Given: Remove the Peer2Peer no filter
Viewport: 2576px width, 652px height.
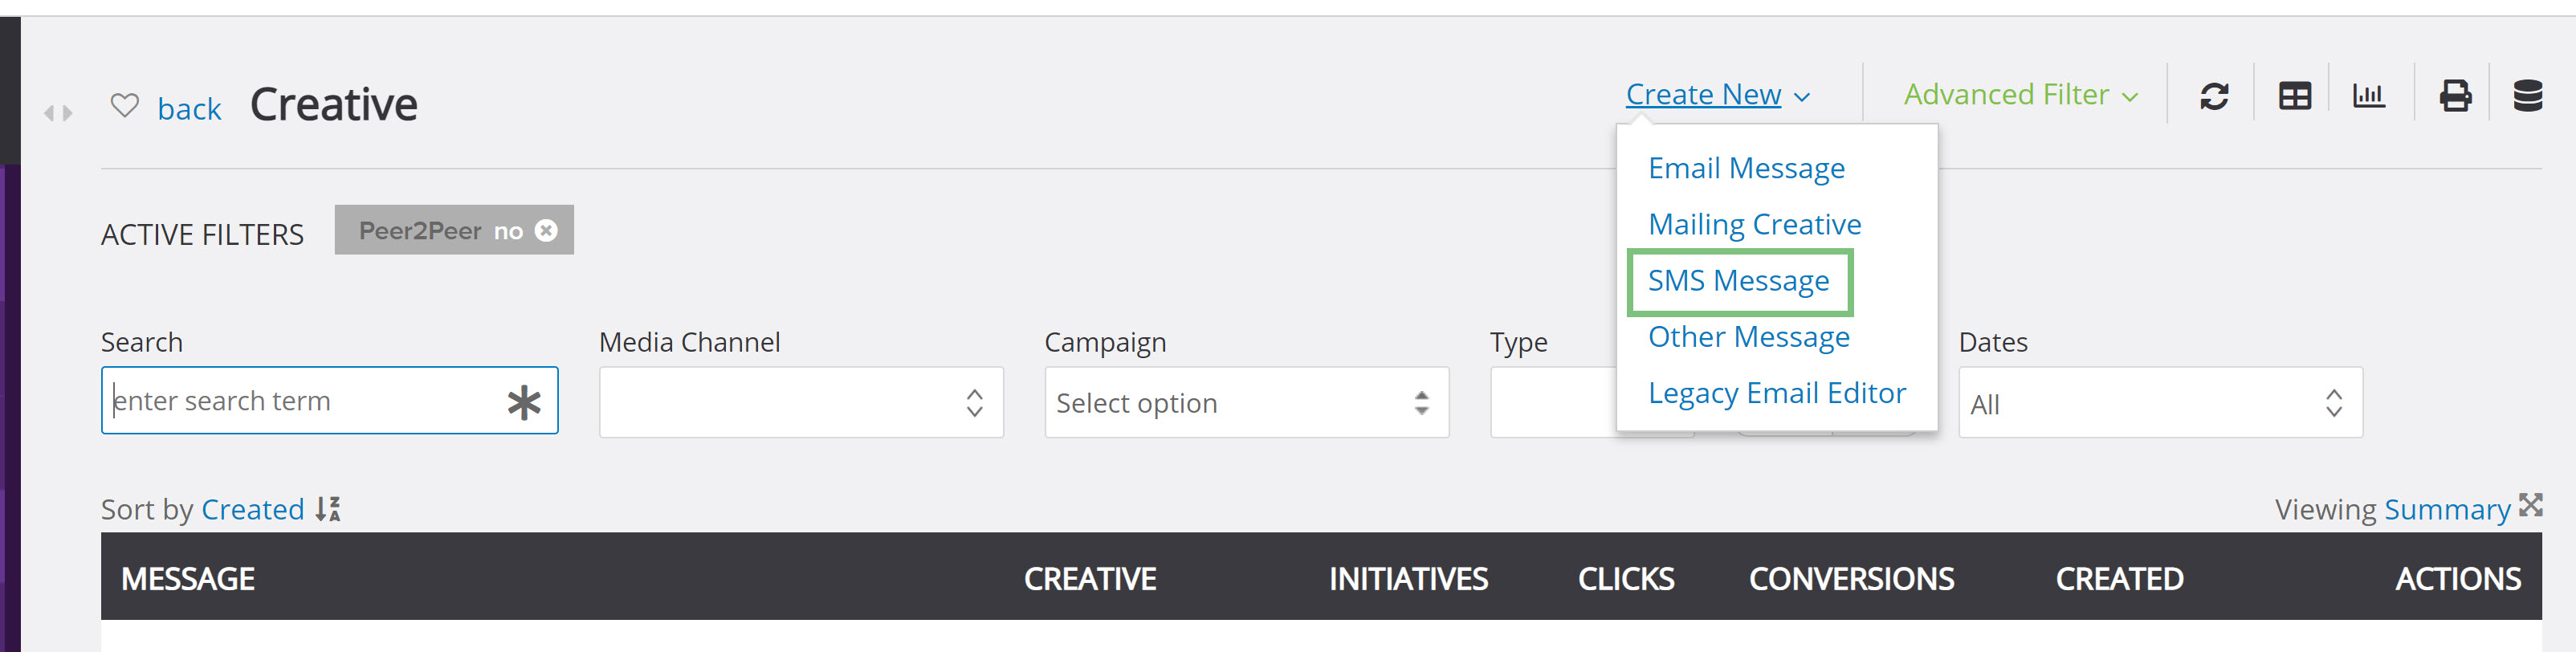Looking at the screenshot, I should click(x=546, y=231).
